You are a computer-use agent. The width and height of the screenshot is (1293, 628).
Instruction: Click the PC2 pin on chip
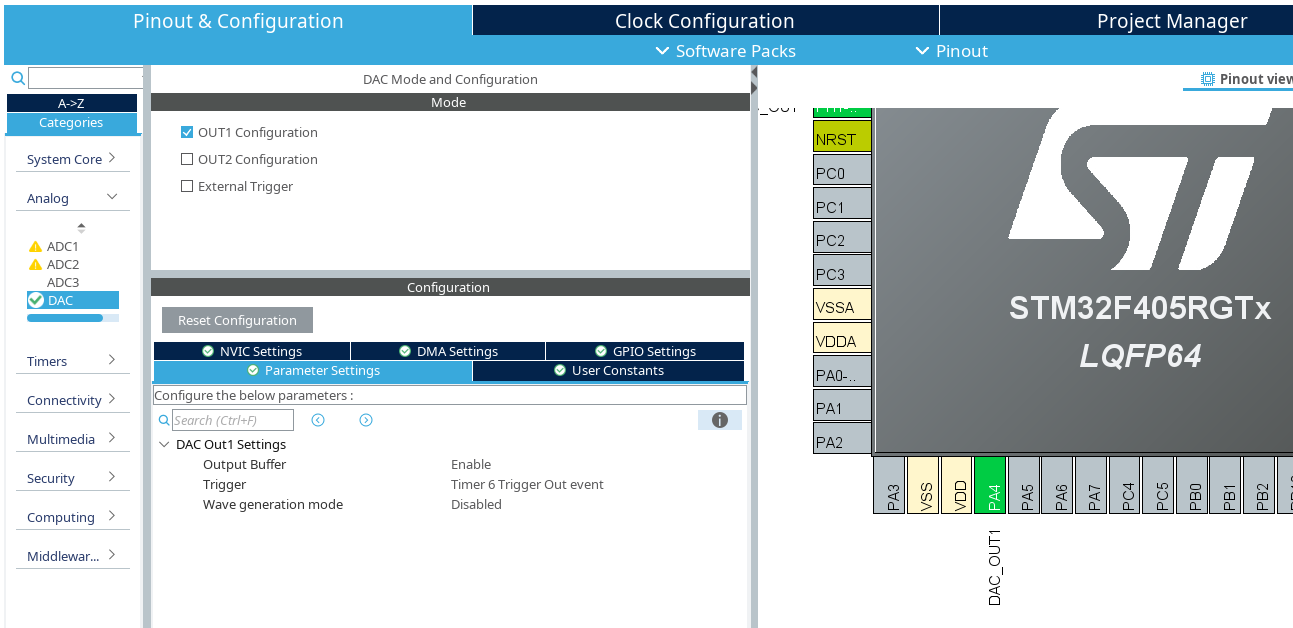point(842,238)
